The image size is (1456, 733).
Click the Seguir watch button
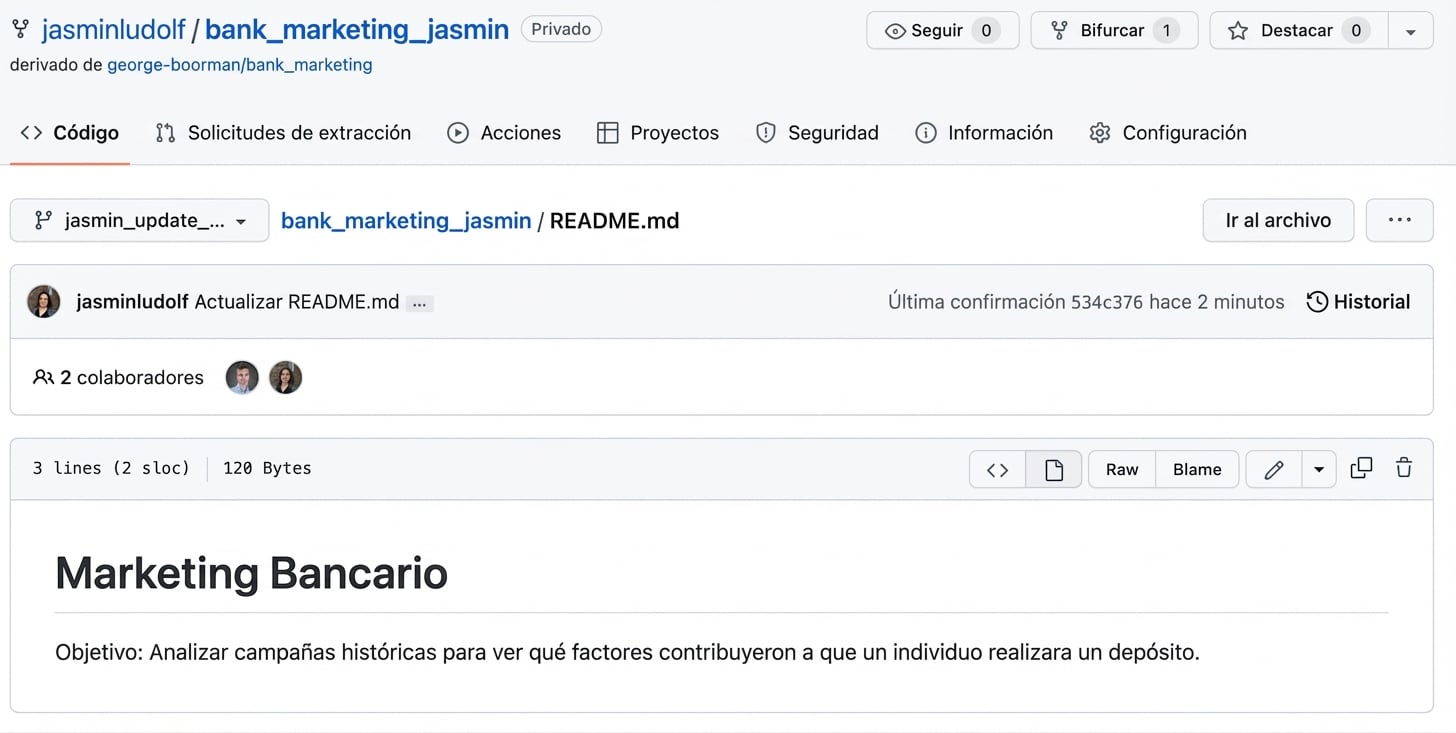942,30
